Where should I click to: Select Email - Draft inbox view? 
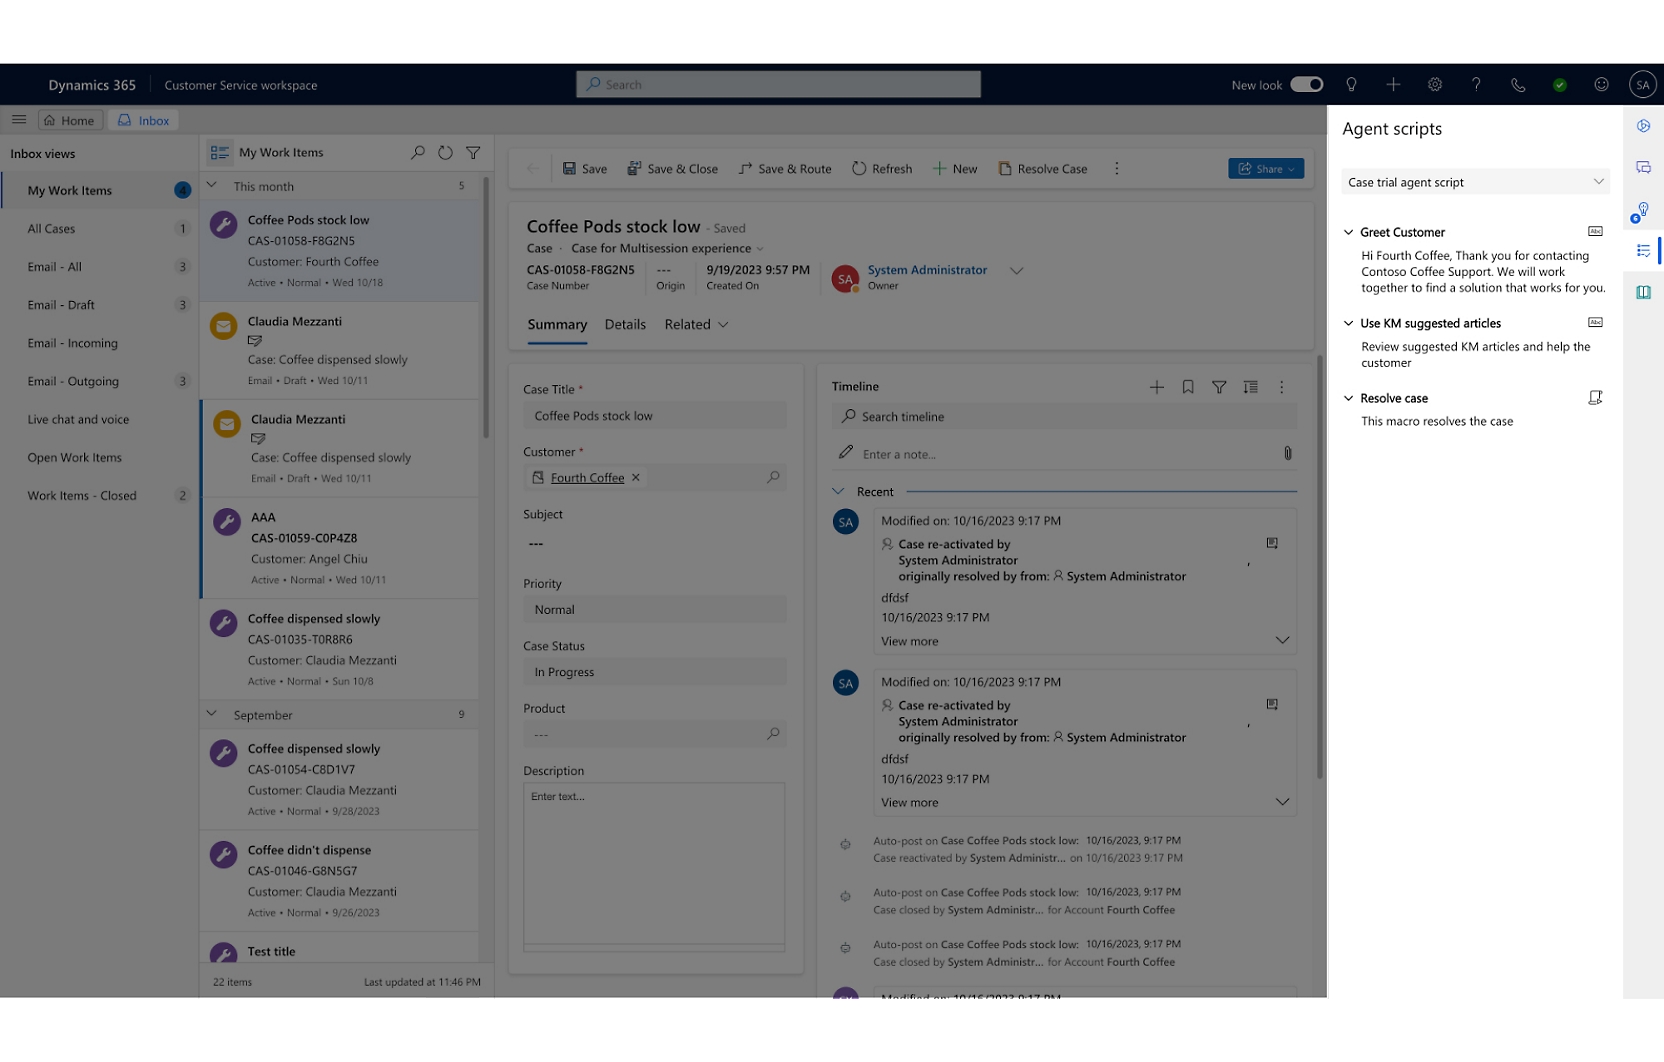point(98,304)
